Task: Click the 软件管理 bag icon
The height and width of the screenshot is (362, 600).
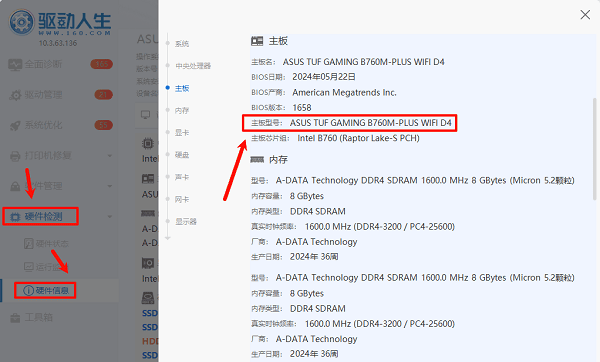Action: 15,186
